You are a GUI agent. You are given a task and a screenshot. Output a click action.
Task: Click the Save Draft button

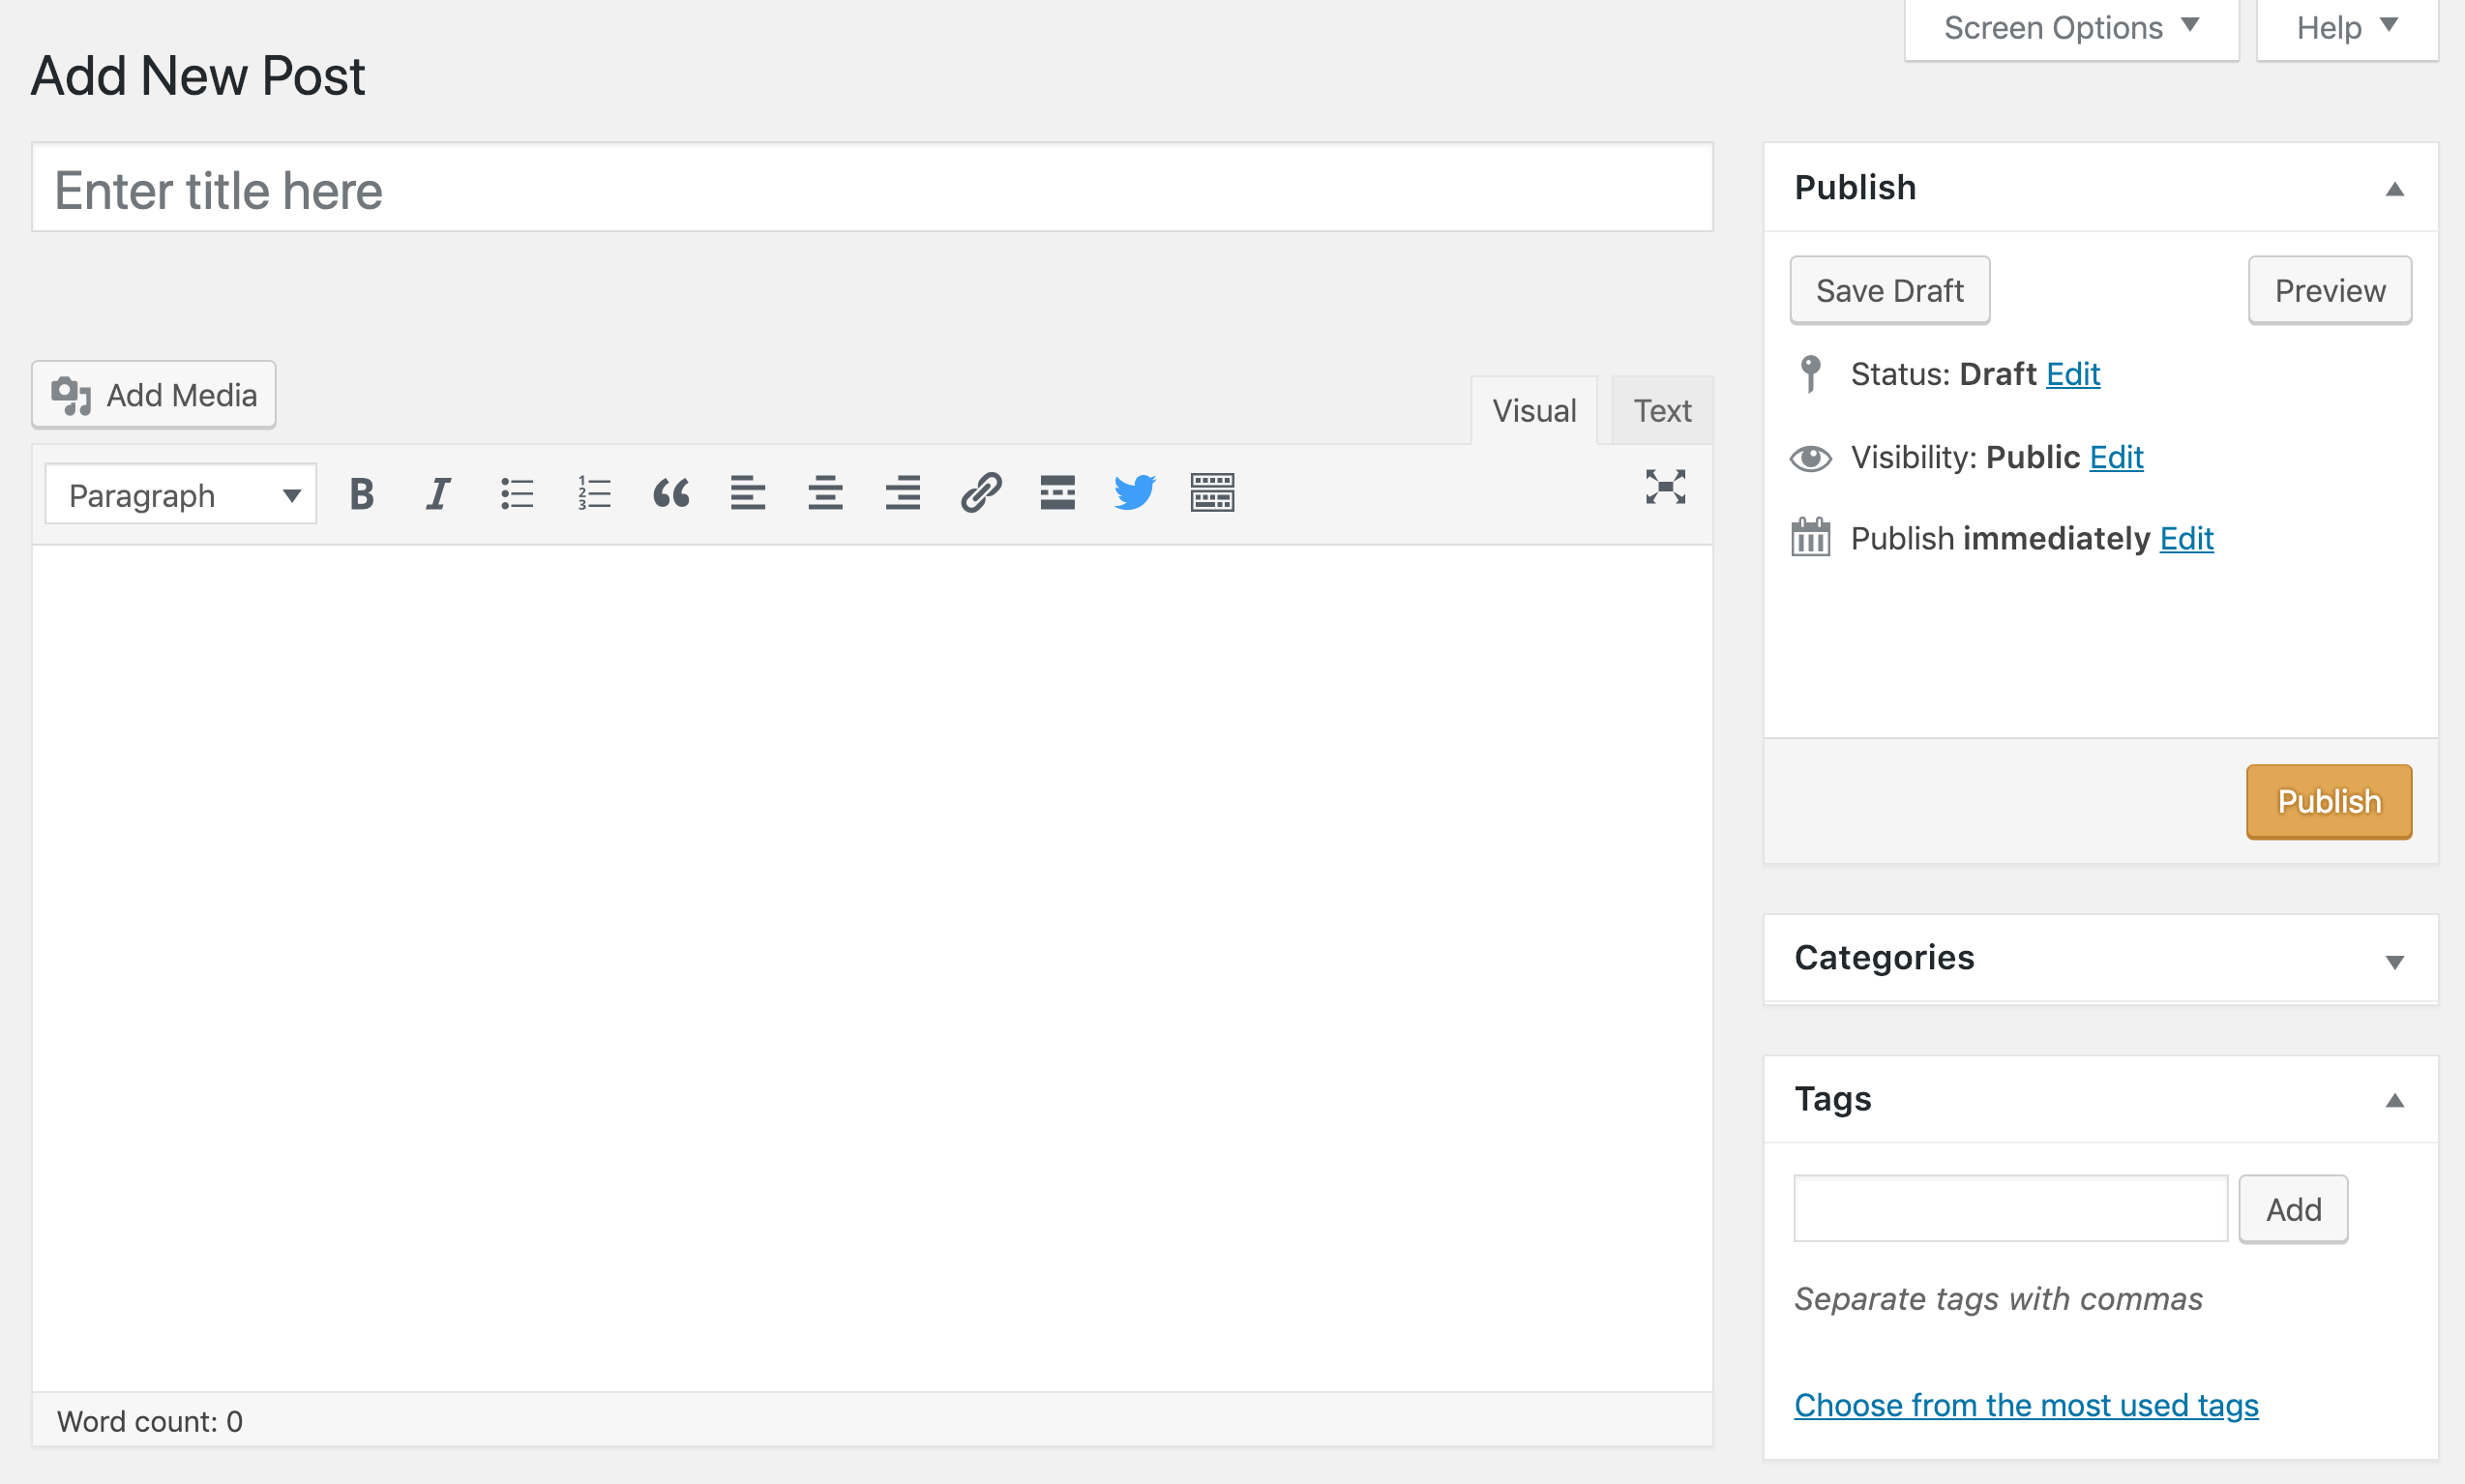tap(1889, 291)
